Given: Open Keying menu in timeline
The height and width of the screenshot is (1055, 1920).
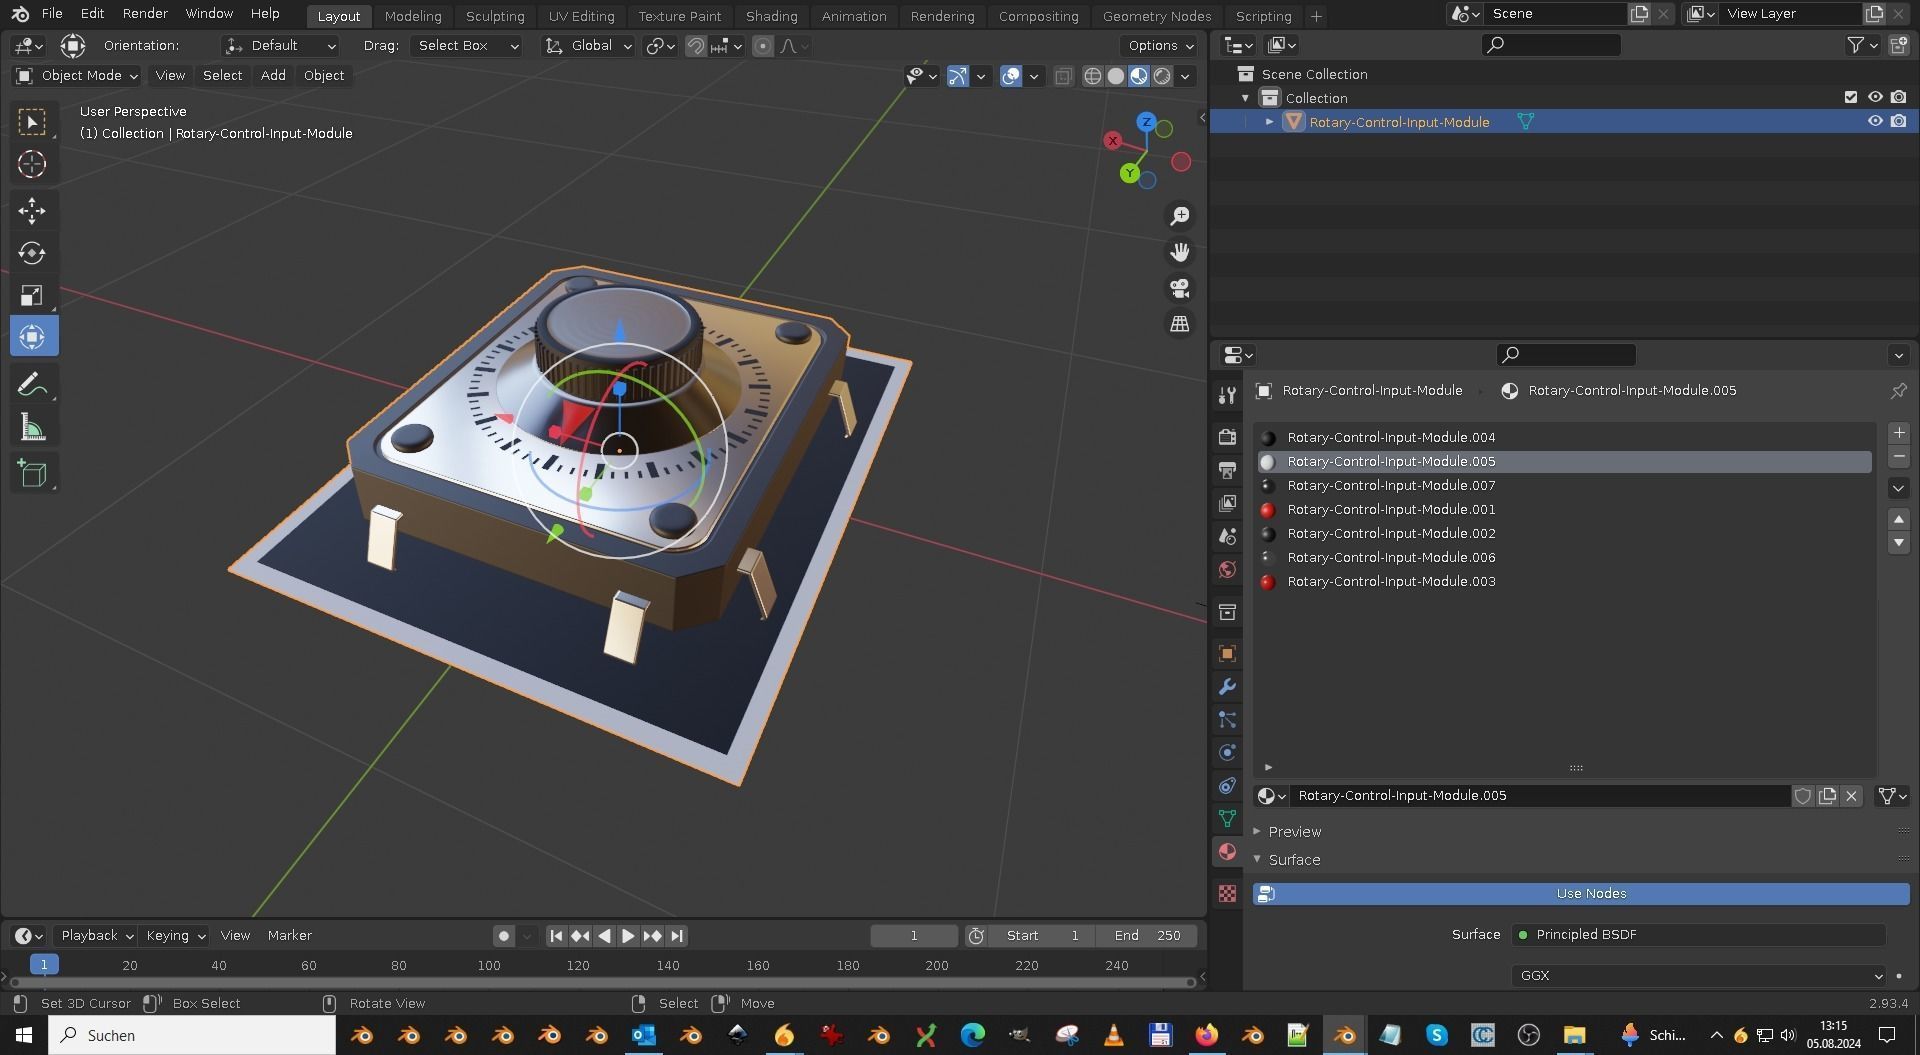Looking at the screenshot, I should (175, 936).
